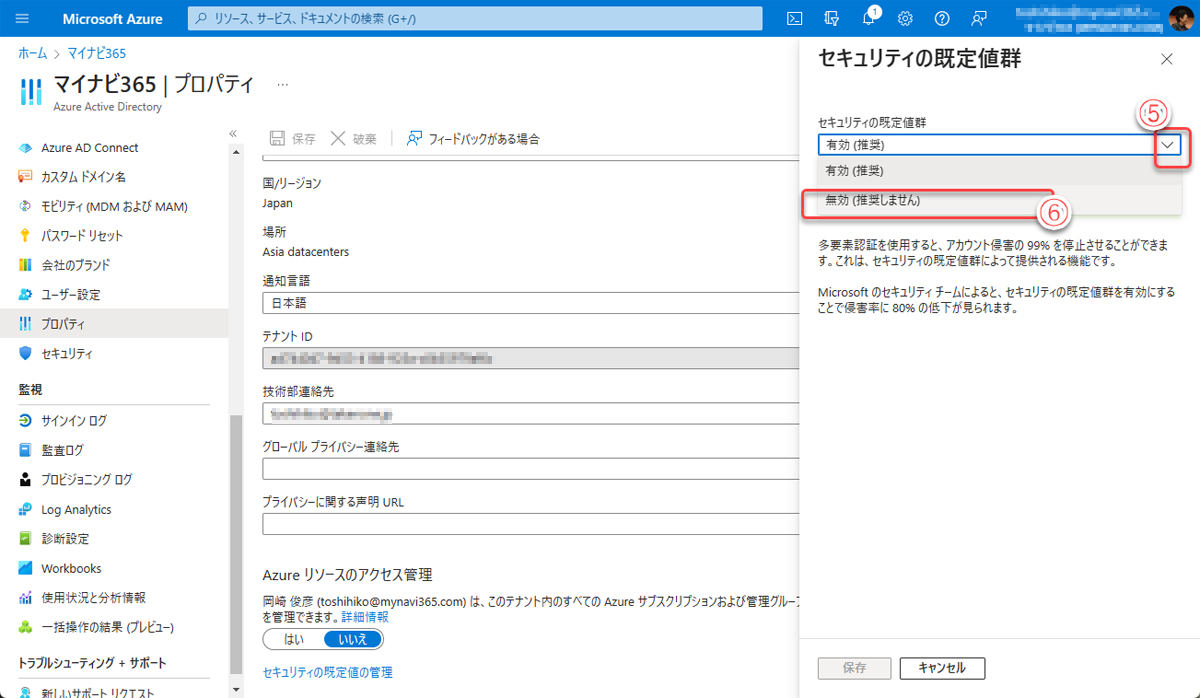Click the Asia datacenters value
The image size is (1200, 698).
[x=306, y=252]
